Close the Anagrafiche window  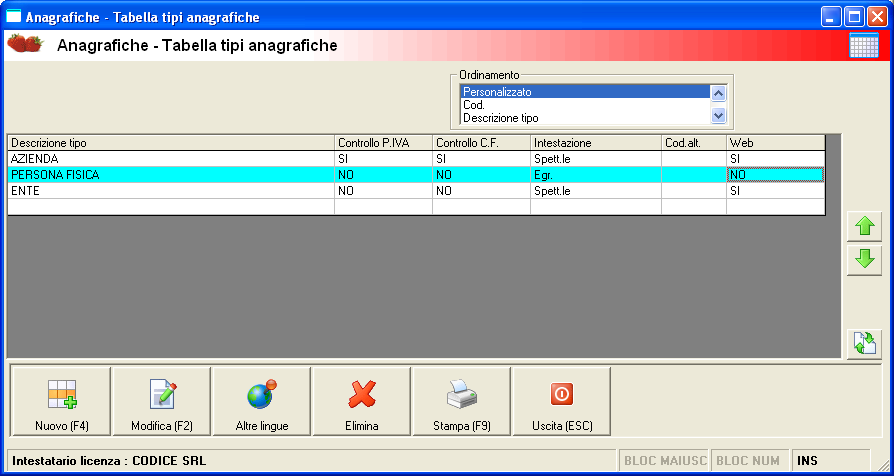pyautogui.click(x=877, y=17)
